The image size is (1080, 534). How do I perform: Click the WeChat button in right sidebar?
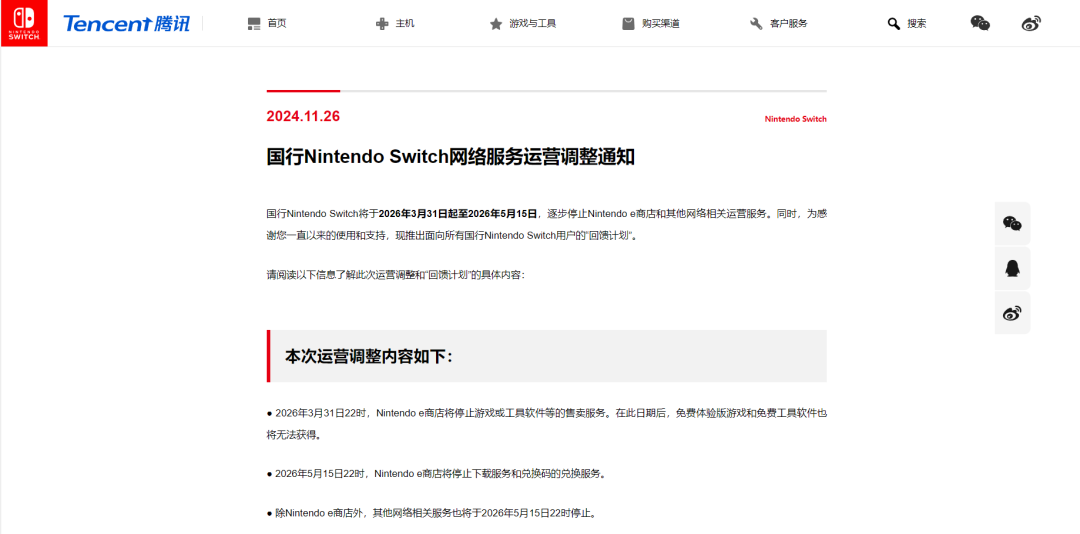[1012, 223]
